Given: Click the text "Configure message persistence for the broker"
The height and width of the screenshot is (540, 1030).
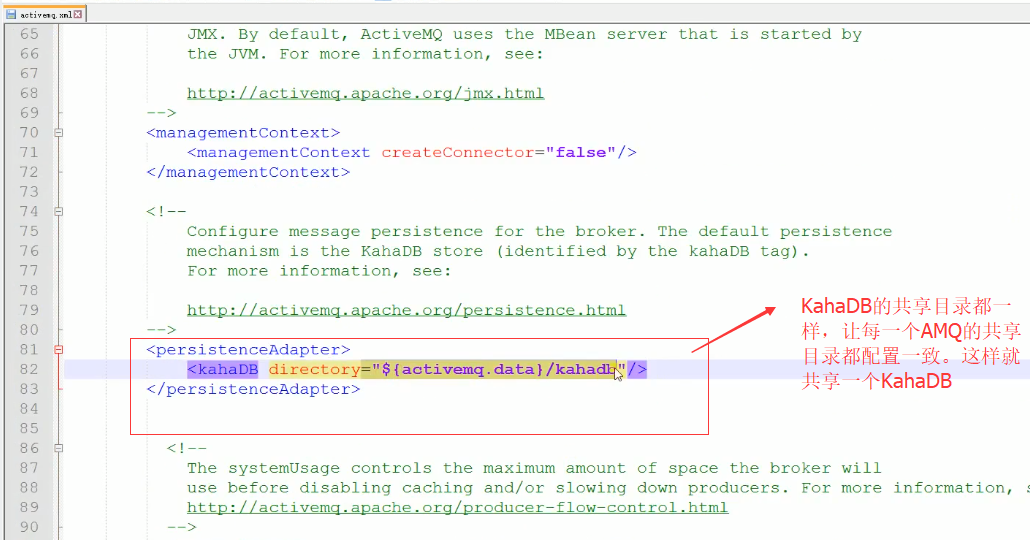Looking at the screenshot, I should (411, 231).
